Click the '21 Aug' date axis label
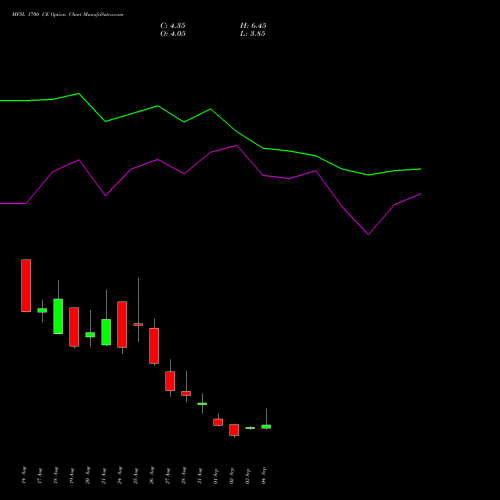 (104, 475)
